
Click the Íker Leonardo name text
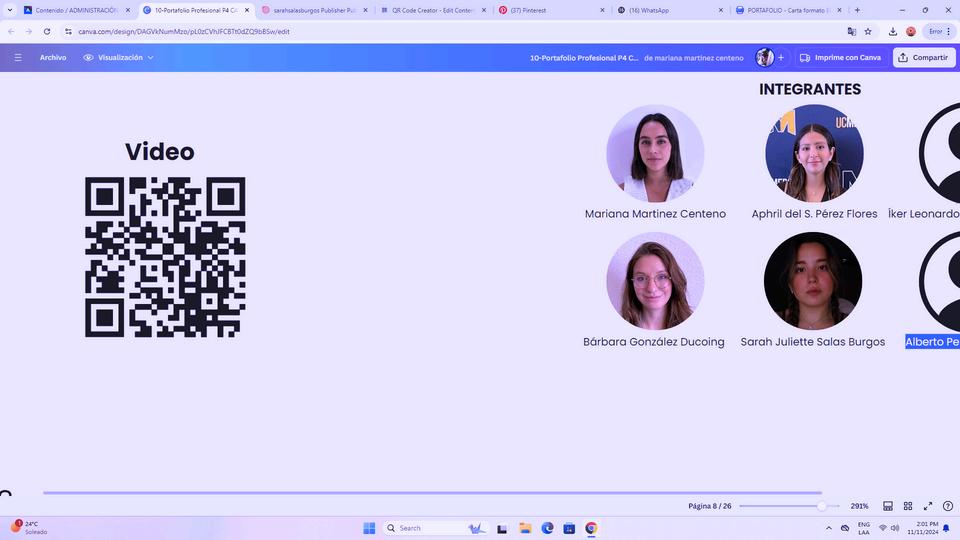[924, 214]
